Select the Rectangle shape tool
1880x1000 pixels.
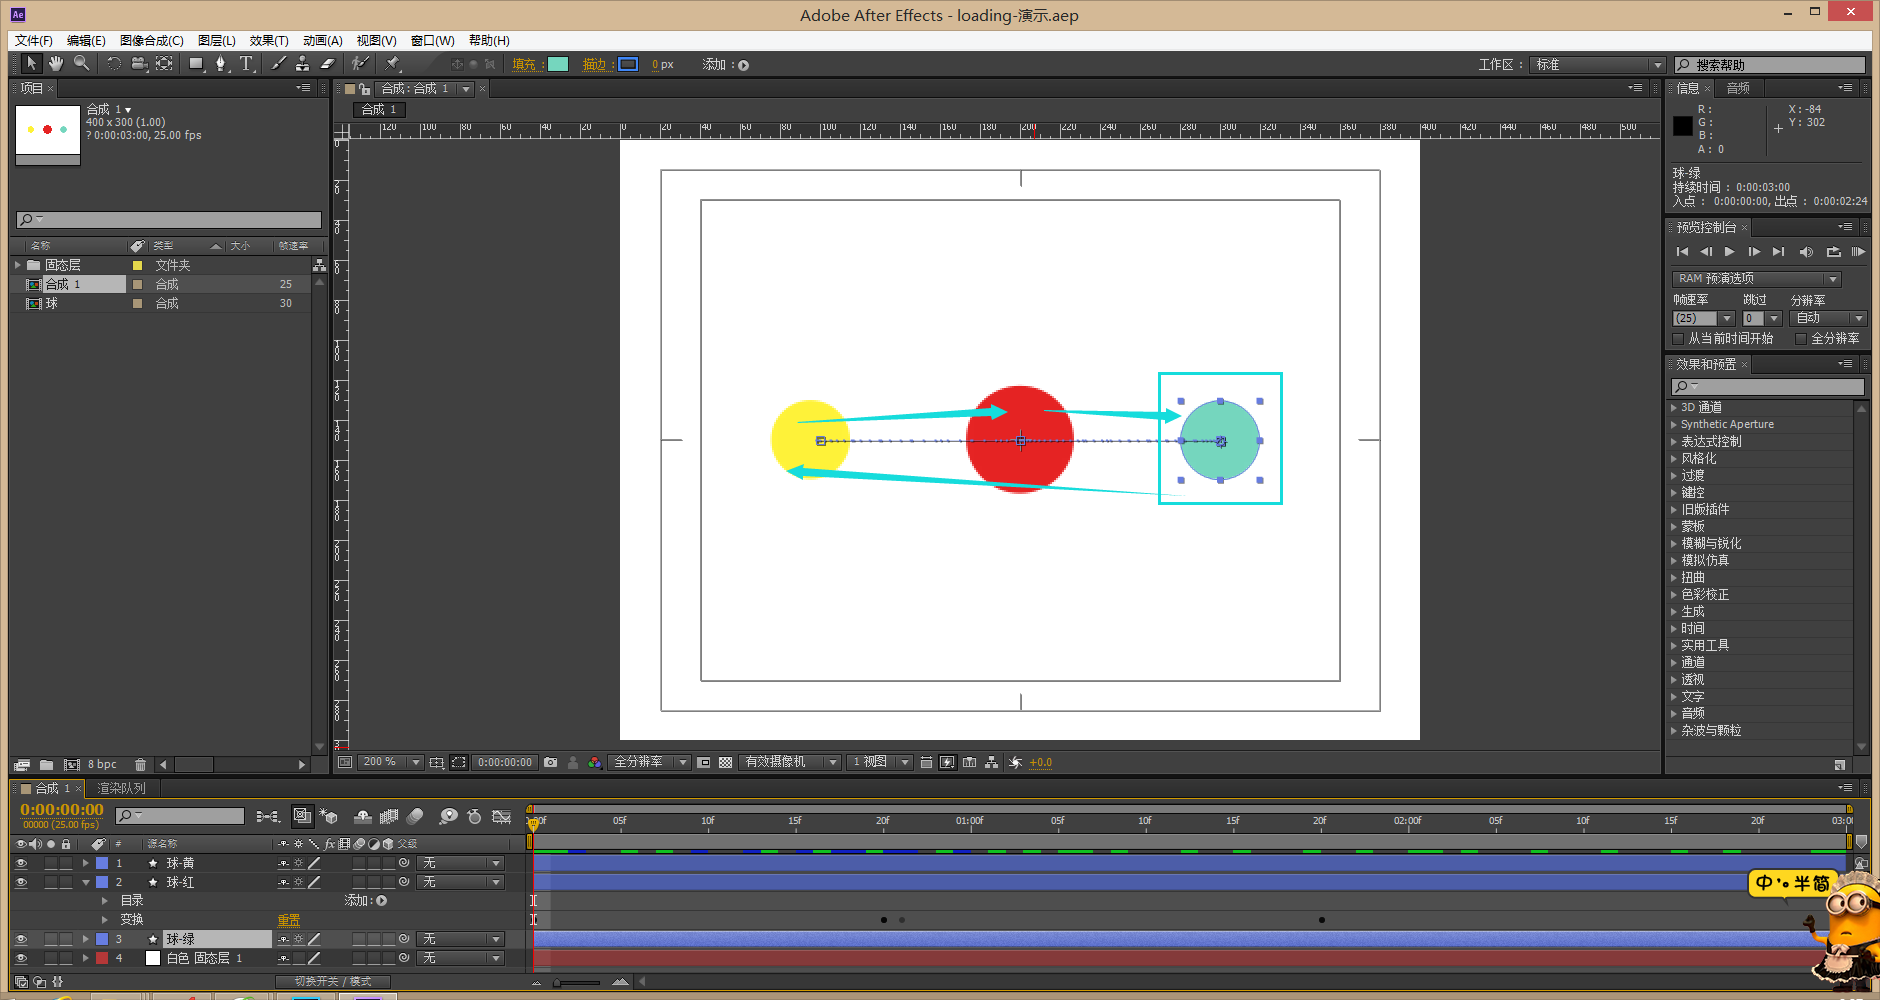pyautogui.click(x=196, y=64)
